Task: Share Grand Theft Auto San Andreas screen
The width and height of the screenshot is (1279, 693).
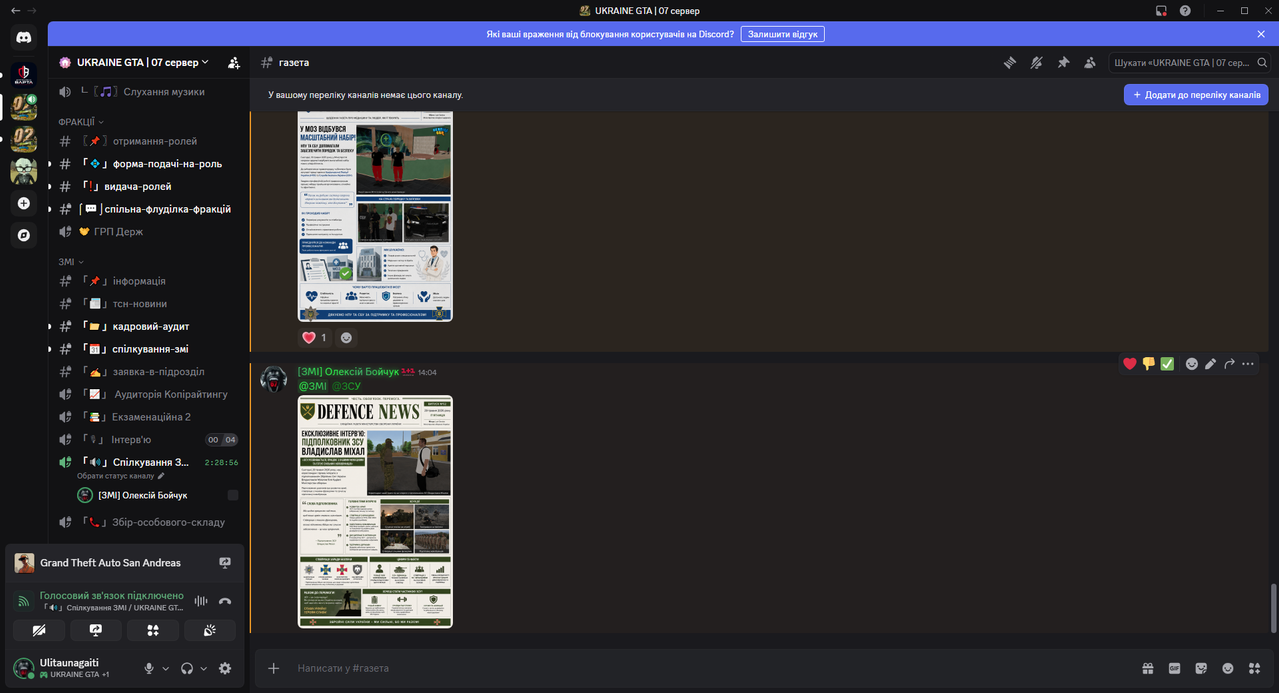Action: pos(225,563)
